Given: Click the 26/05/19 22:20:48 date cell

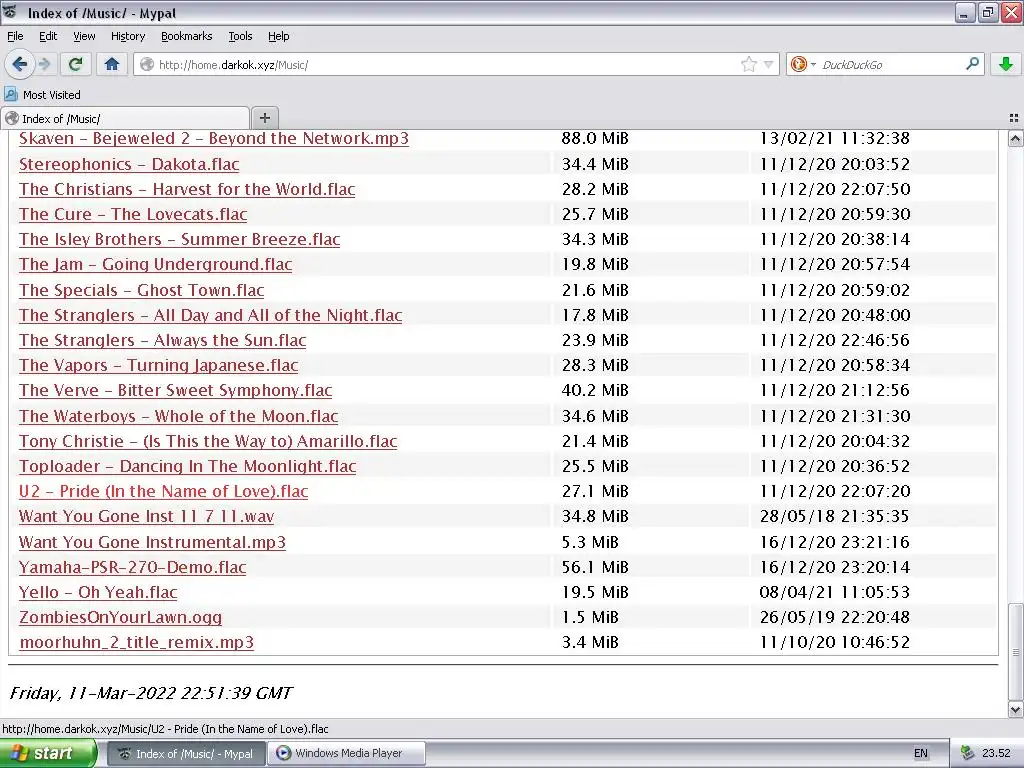Looking at the screenshot, I should click(x=834, y=617).
